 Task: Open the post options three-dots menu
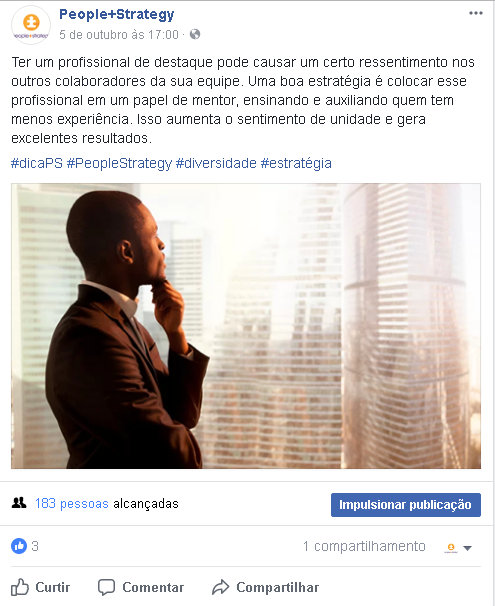click(476, 13)
